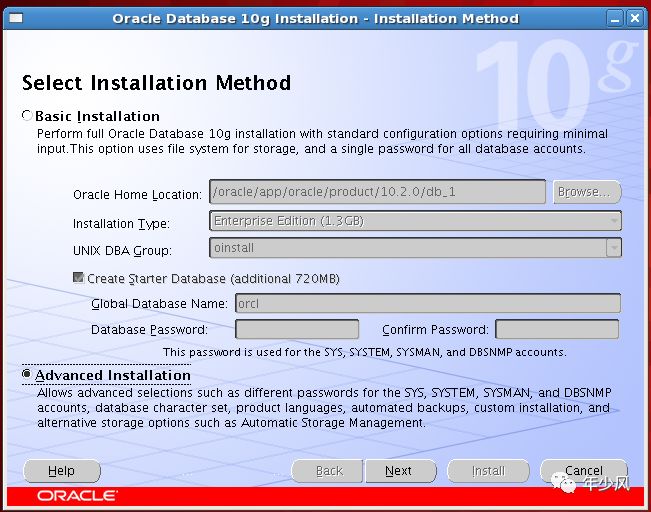This screenshot has height=512, width=651.
Task: Click the Browse button
Action: coord(587,192)
